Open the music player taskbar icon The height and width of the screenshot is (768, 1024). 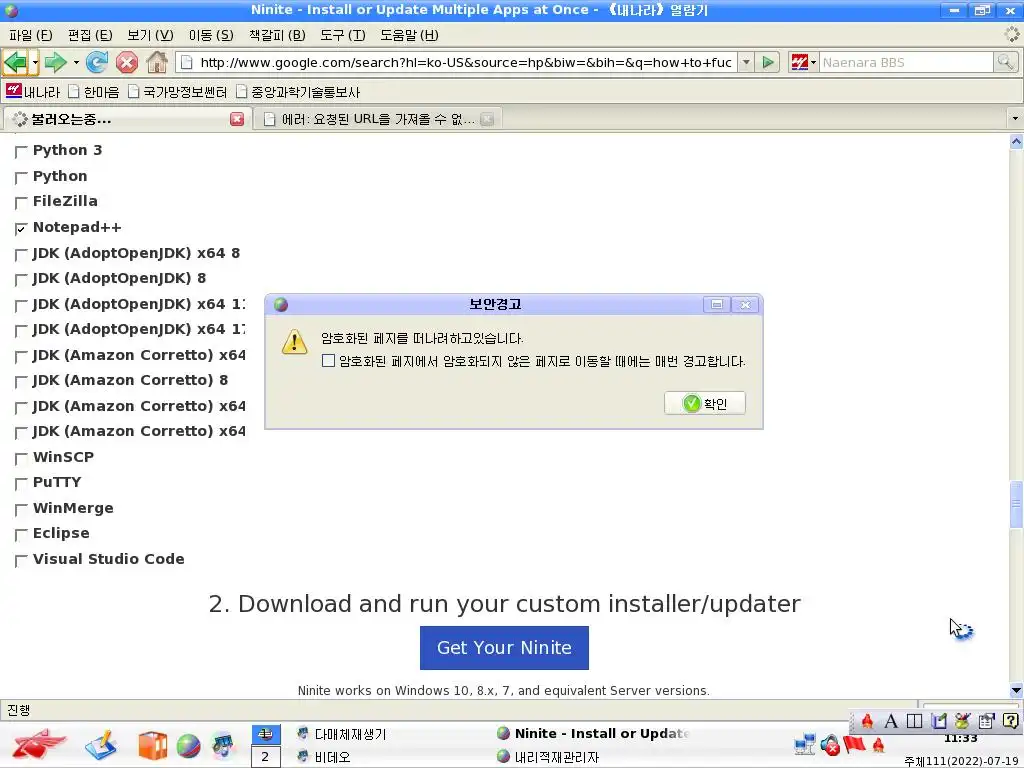223,746
